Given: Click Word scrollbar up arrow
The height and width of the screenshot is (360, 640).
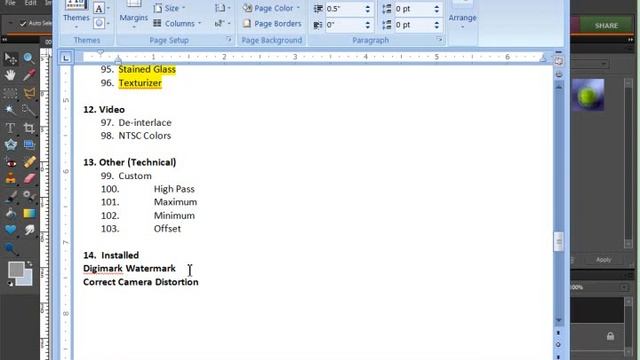Looking at the screenshot, I should click(x=559, y=87).
